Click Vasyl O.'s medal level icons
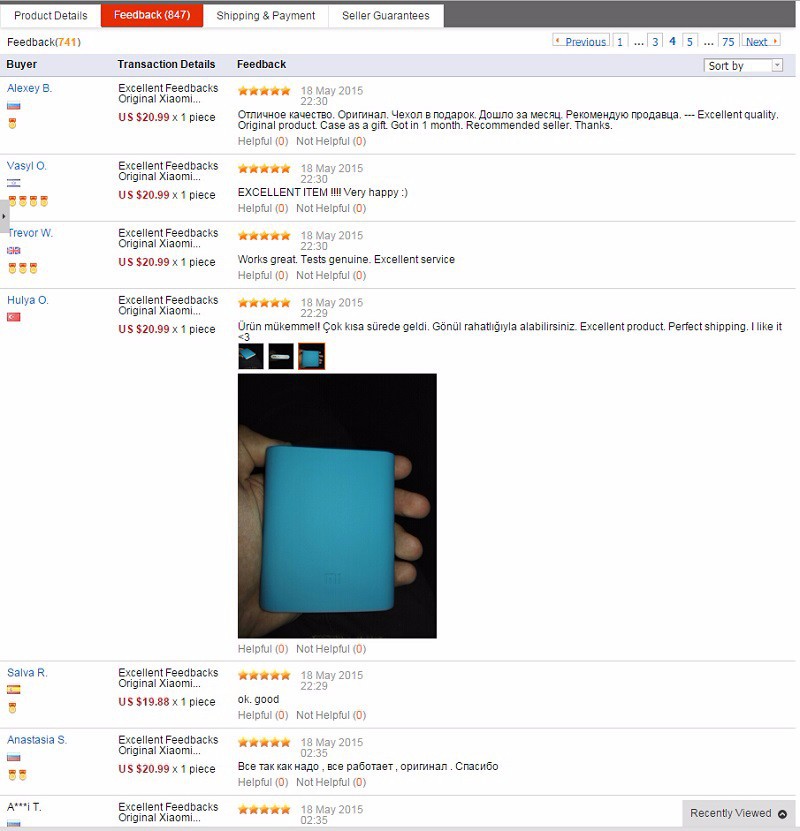 pos(28,201)
